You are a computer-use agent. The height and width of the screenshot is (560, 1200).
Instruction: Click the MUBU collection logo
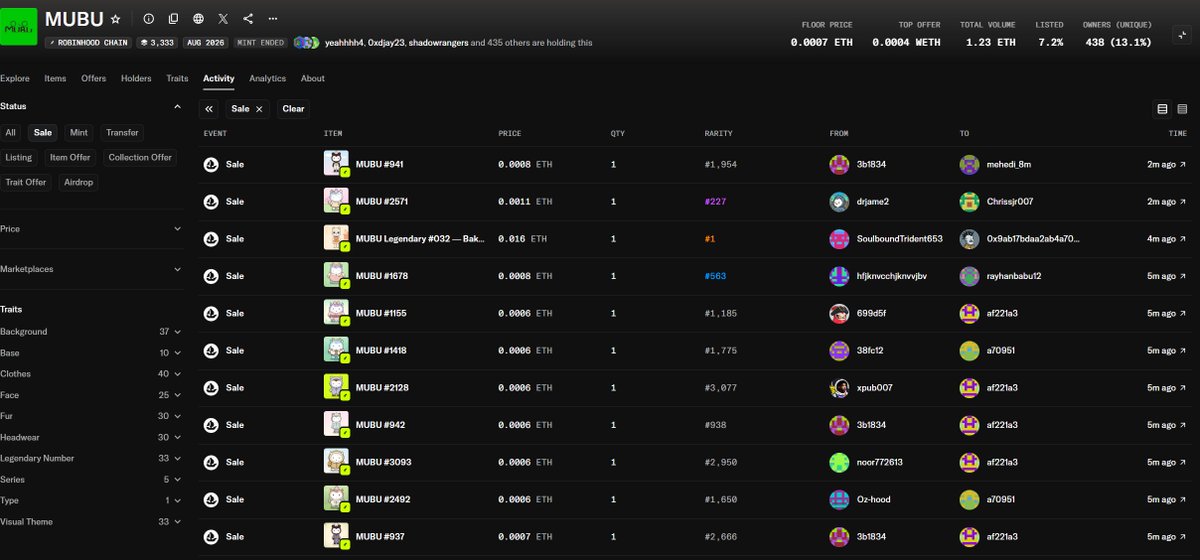pos(20,27)
